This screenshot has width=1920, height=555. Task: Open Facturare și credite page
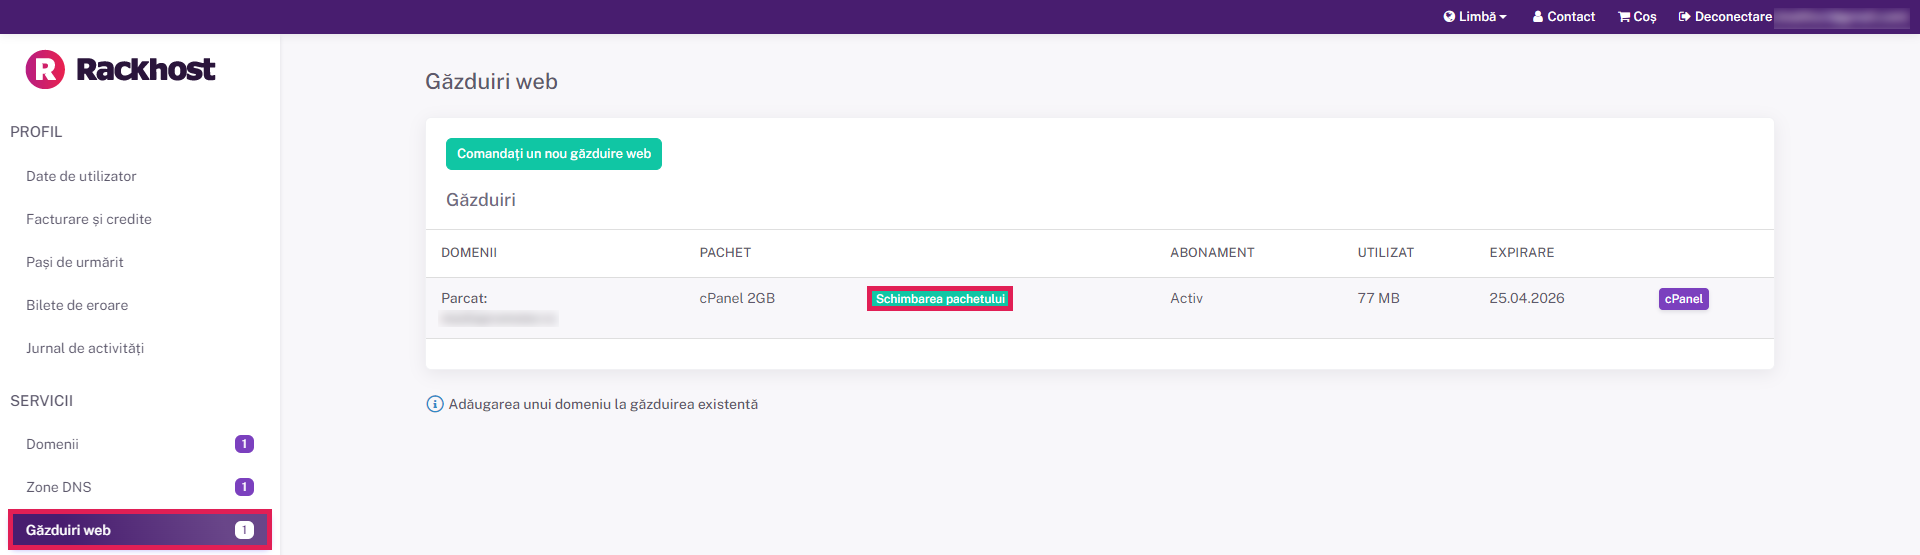point(89,219)
